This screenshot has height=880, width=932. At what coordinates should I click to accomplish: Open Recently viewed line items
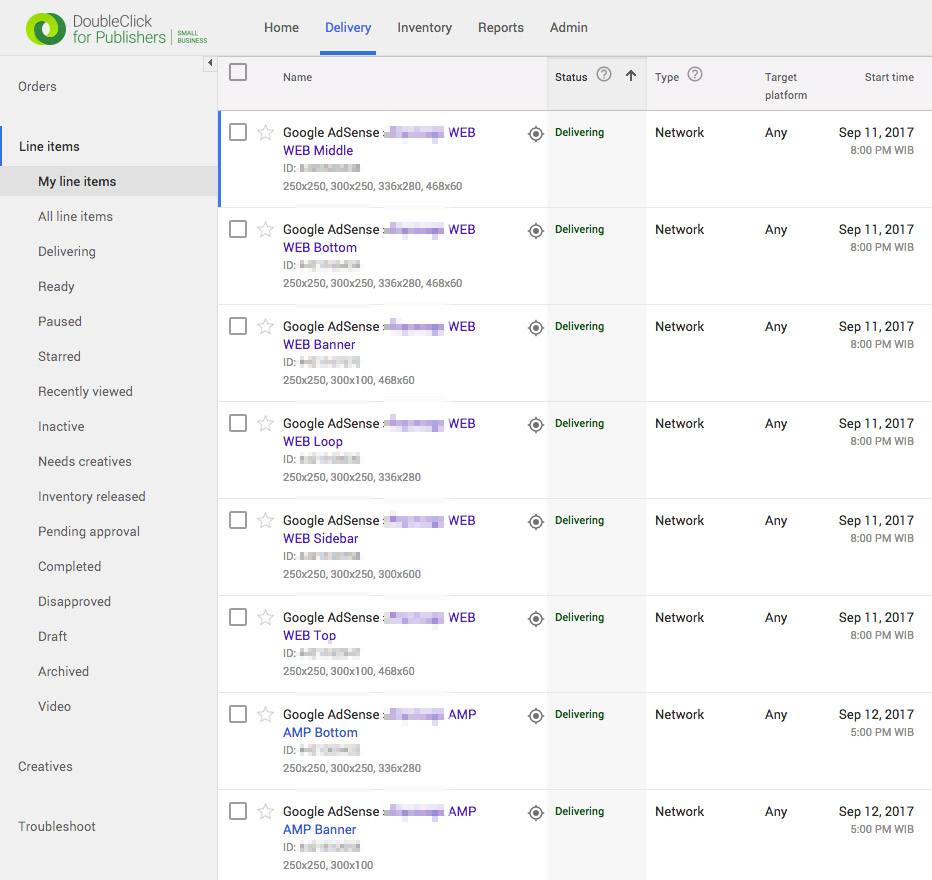[86, 392]
